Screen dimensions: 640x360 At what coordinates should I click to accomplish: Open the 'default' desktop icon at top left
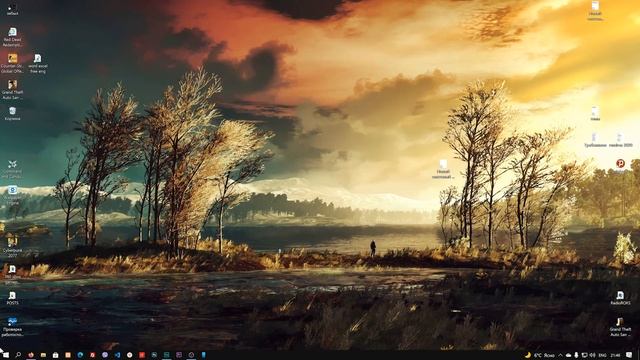coord(12,9)
